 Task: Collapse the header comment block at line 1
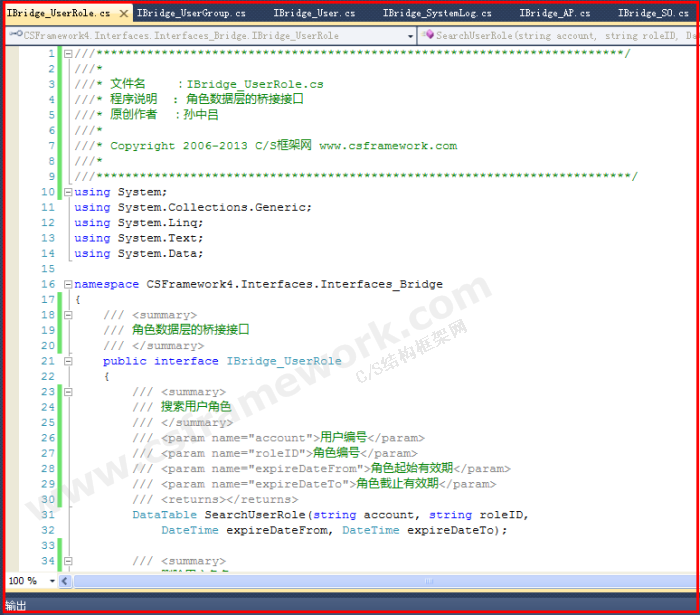(67, 53)
